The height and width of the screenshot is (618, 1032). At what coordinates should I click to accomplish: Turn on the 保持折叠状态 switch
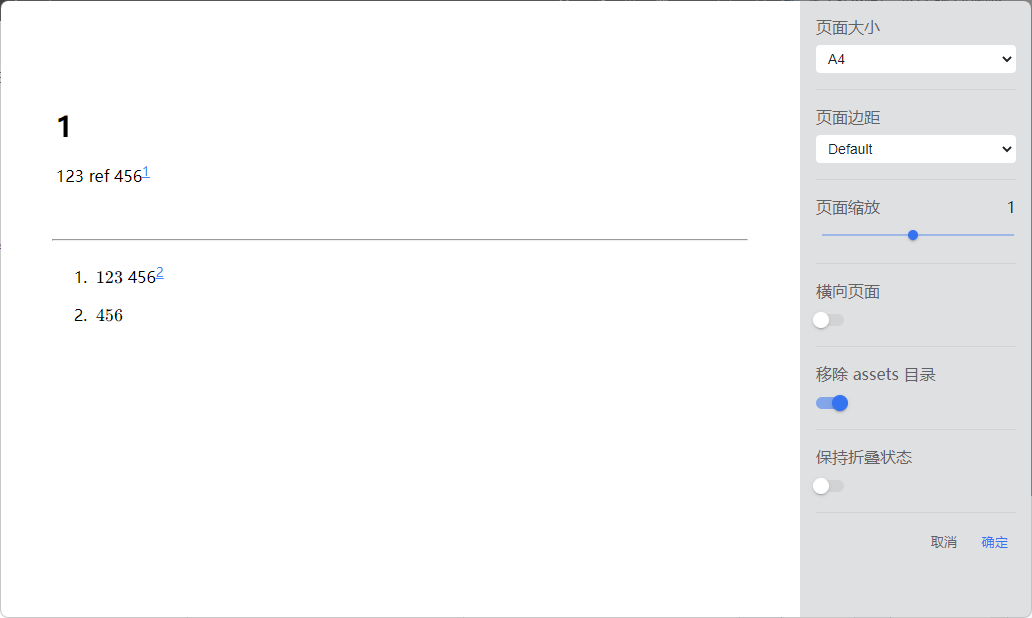(829, 486)
